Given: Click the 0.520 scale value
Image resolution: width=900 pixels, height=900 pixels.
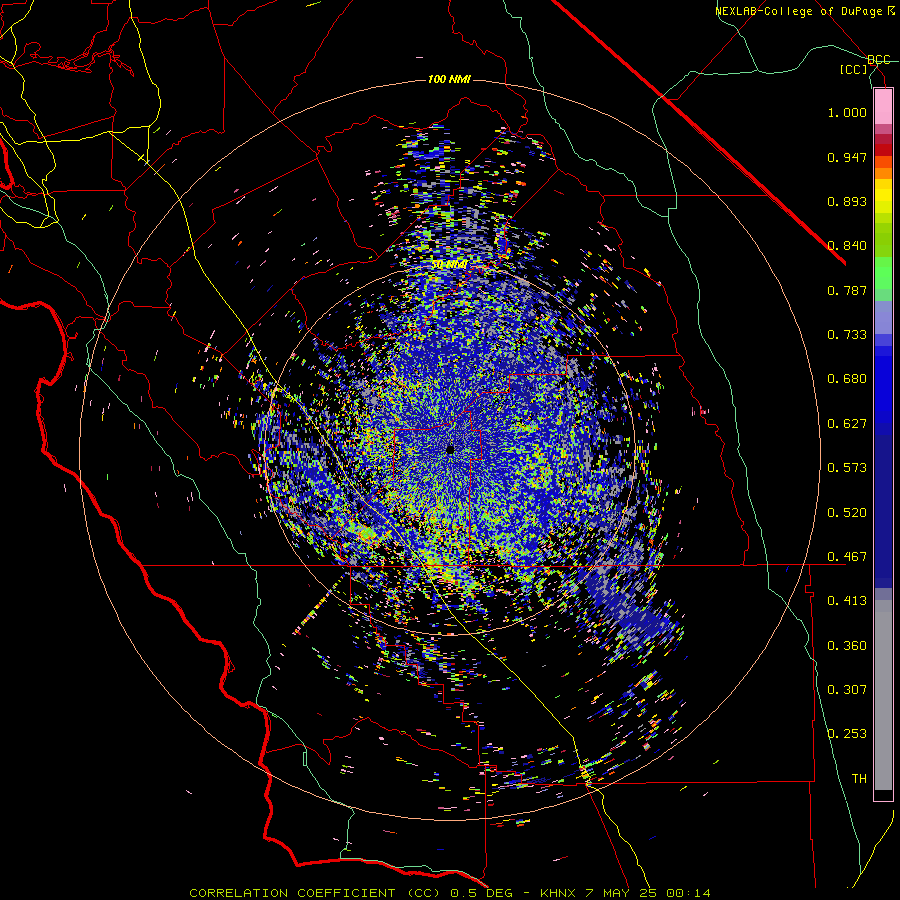Looking at the screenshot, I should coord(847,513).
